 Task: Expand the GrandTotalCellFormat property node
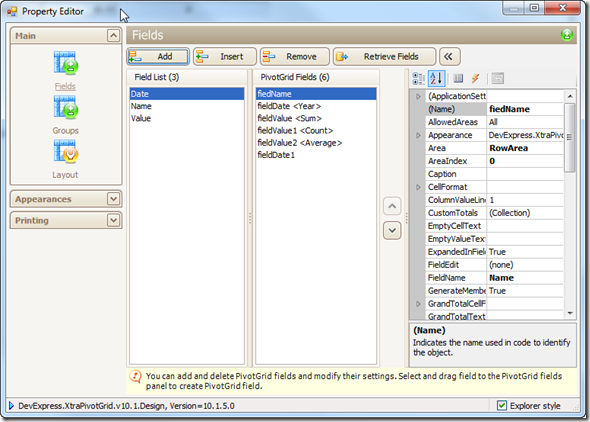tap(418, 304)
